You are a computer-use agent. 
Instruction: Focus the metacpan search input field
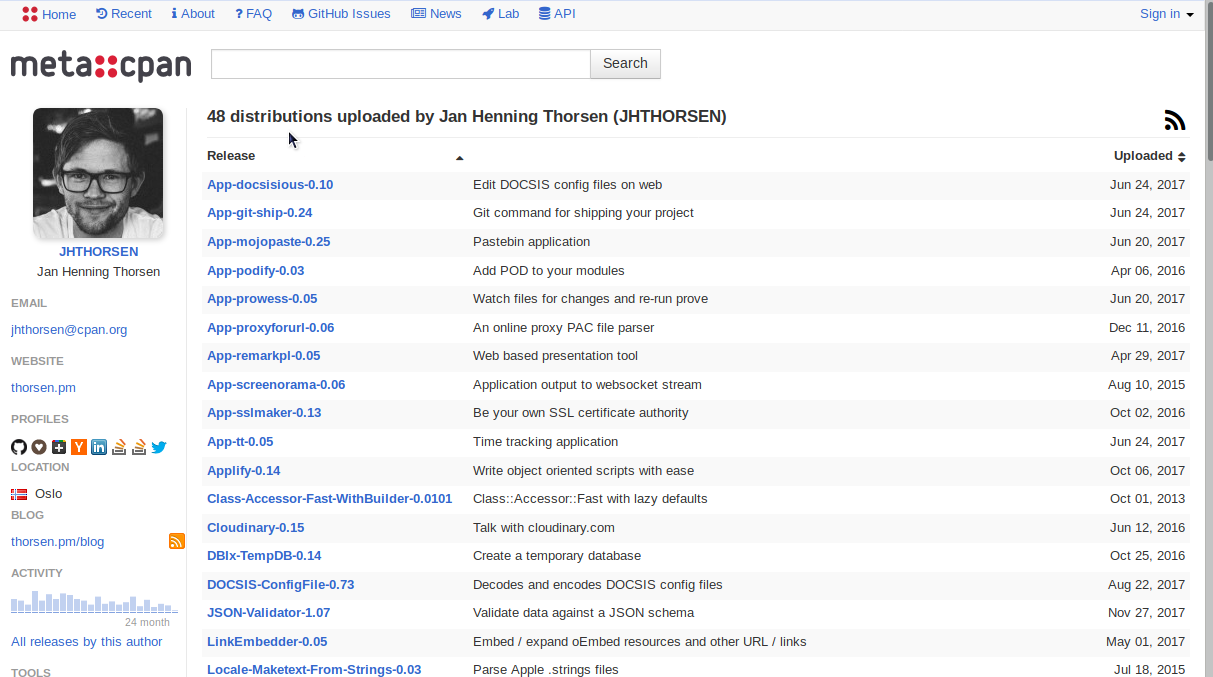coord(401,63)
